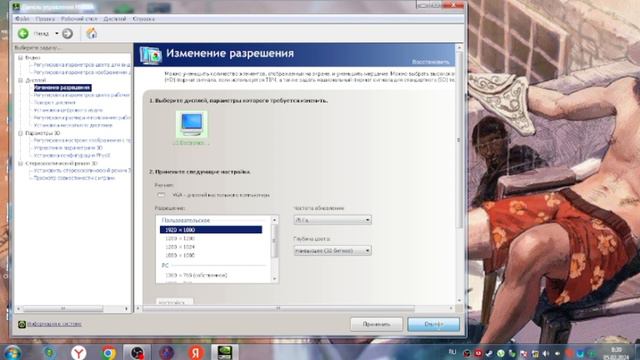Open red Яндекс icon in taskbar
Image resolution: width=640 pixels, height=360 pixels.
(196, 352)
